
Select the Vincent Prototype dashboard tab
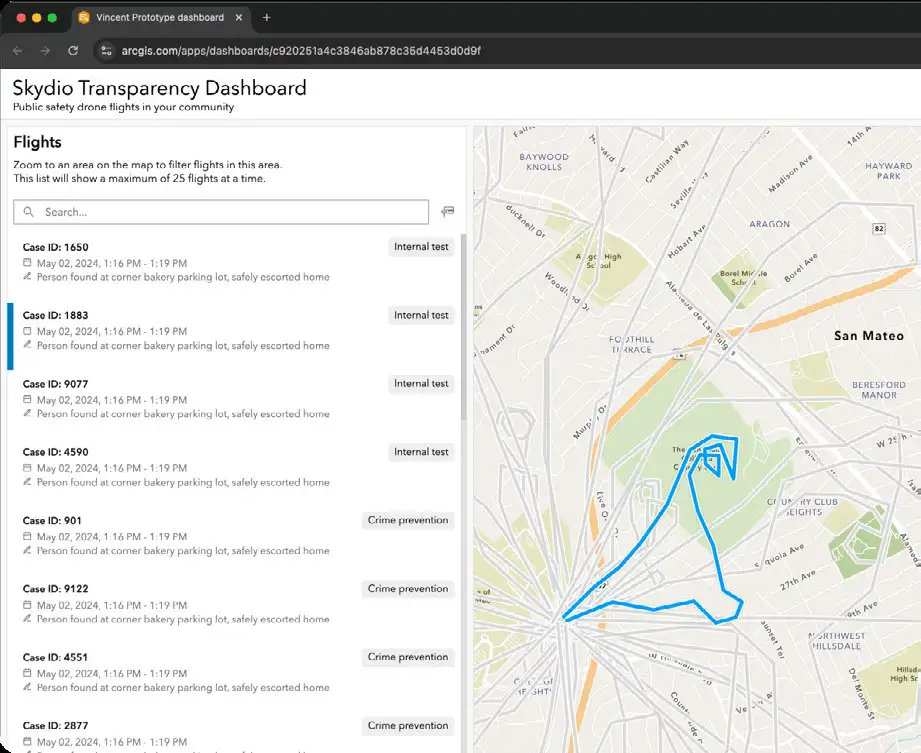tap(160, 18)
